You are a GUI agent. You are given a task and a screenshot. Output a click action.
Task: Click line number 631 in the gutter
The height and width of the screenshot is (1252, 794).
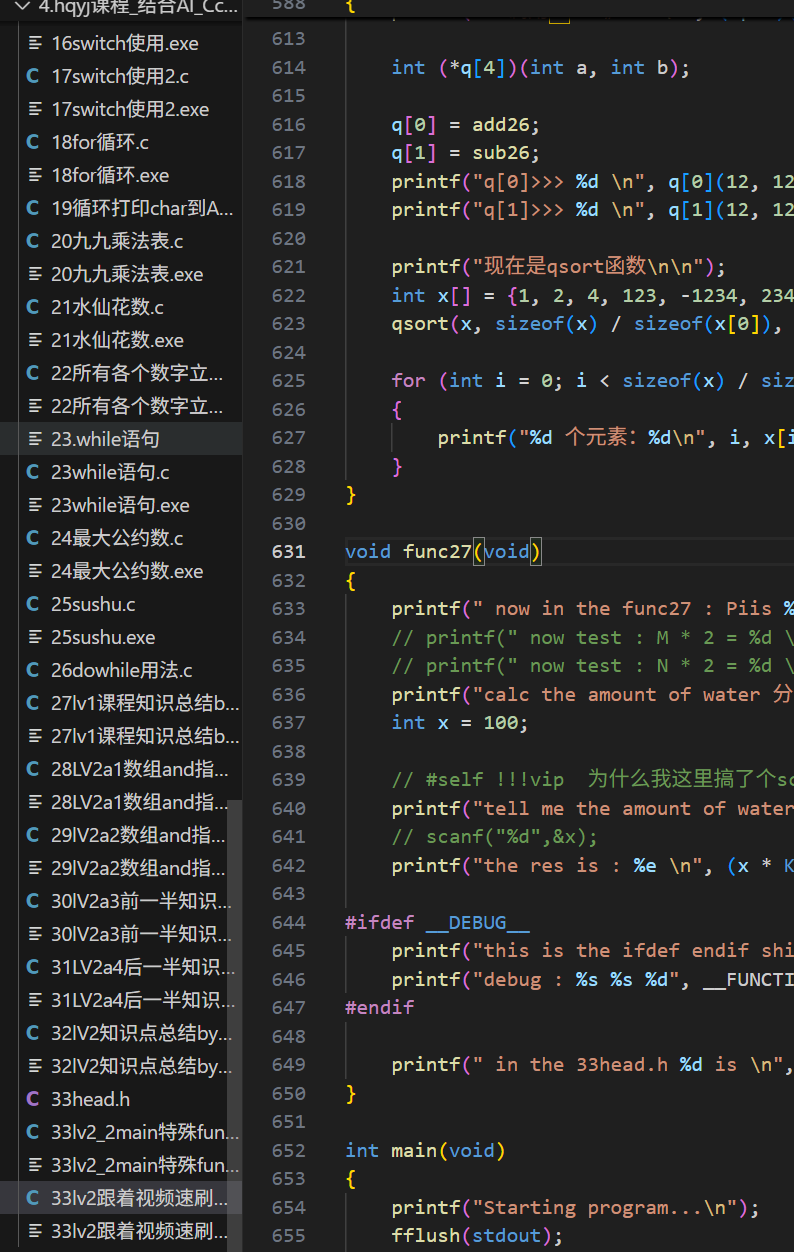pos(288,551)
